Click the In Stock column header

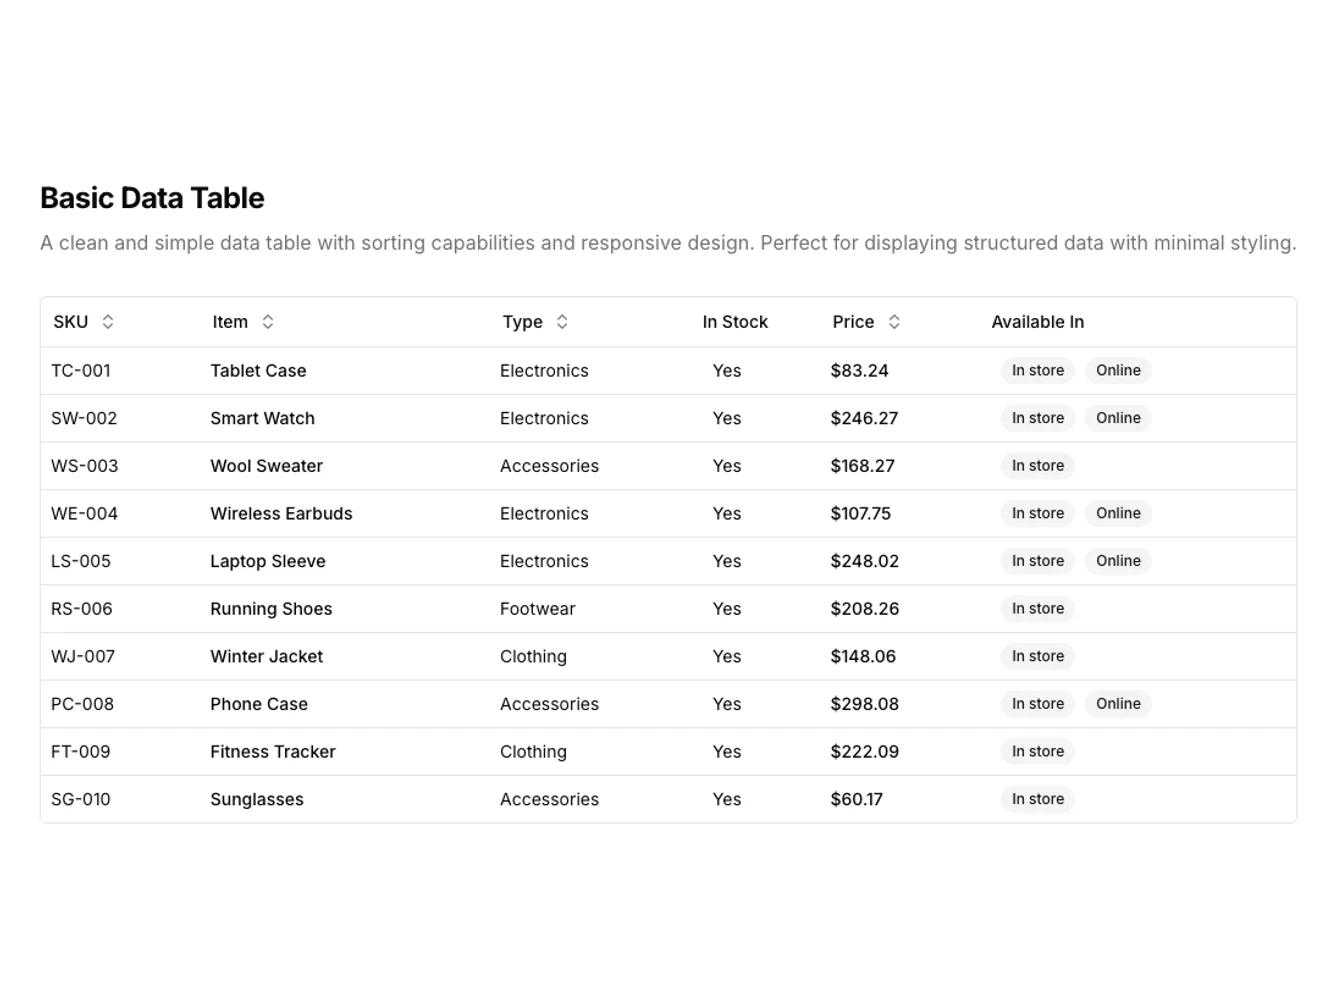pyautogui.click(x=735, y=321)
